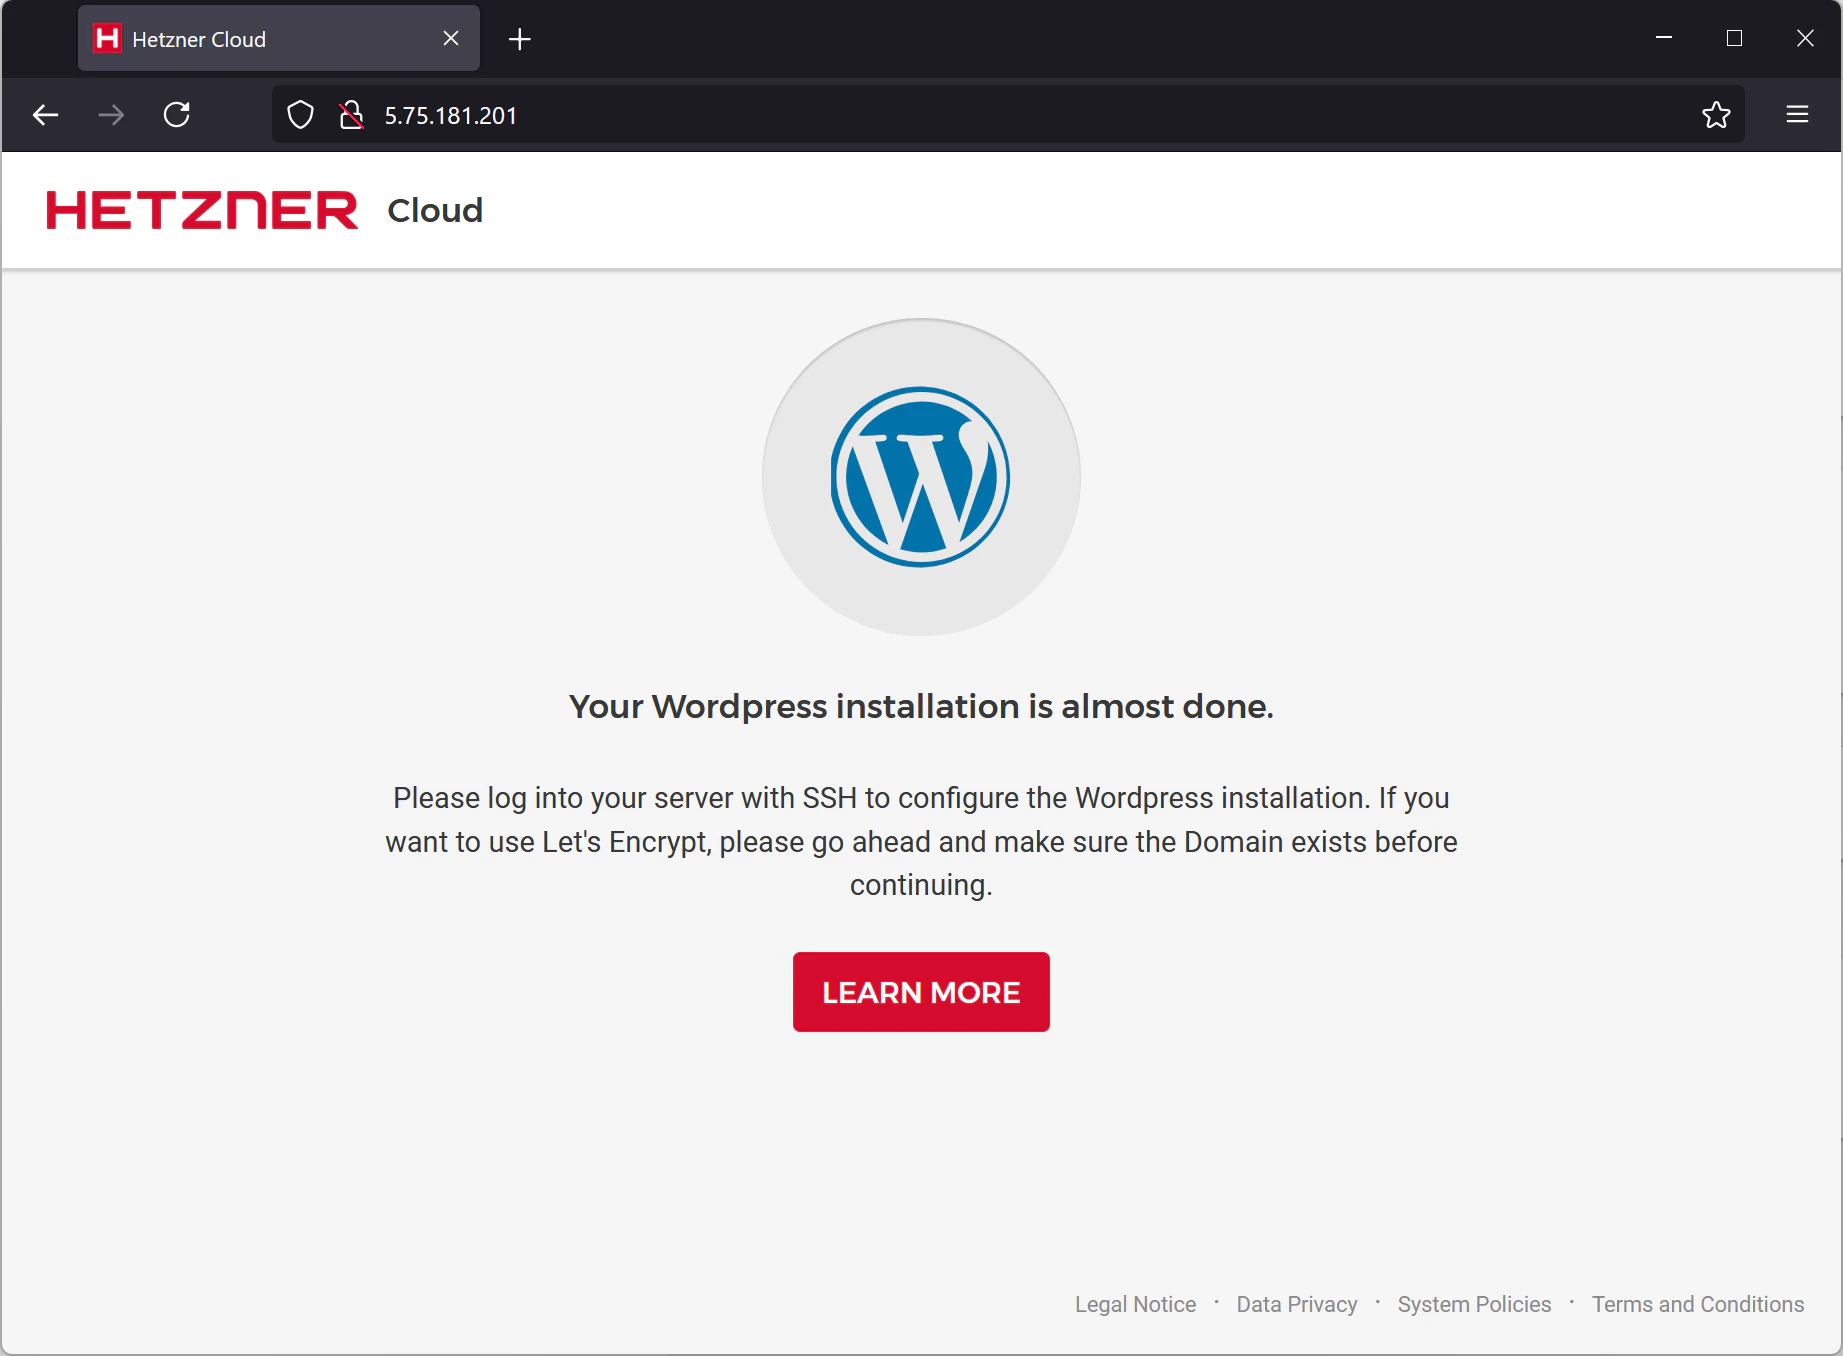This screenshot has height=1356, width=1843.
Task: Close the browser window
Action: [1805, 38]
